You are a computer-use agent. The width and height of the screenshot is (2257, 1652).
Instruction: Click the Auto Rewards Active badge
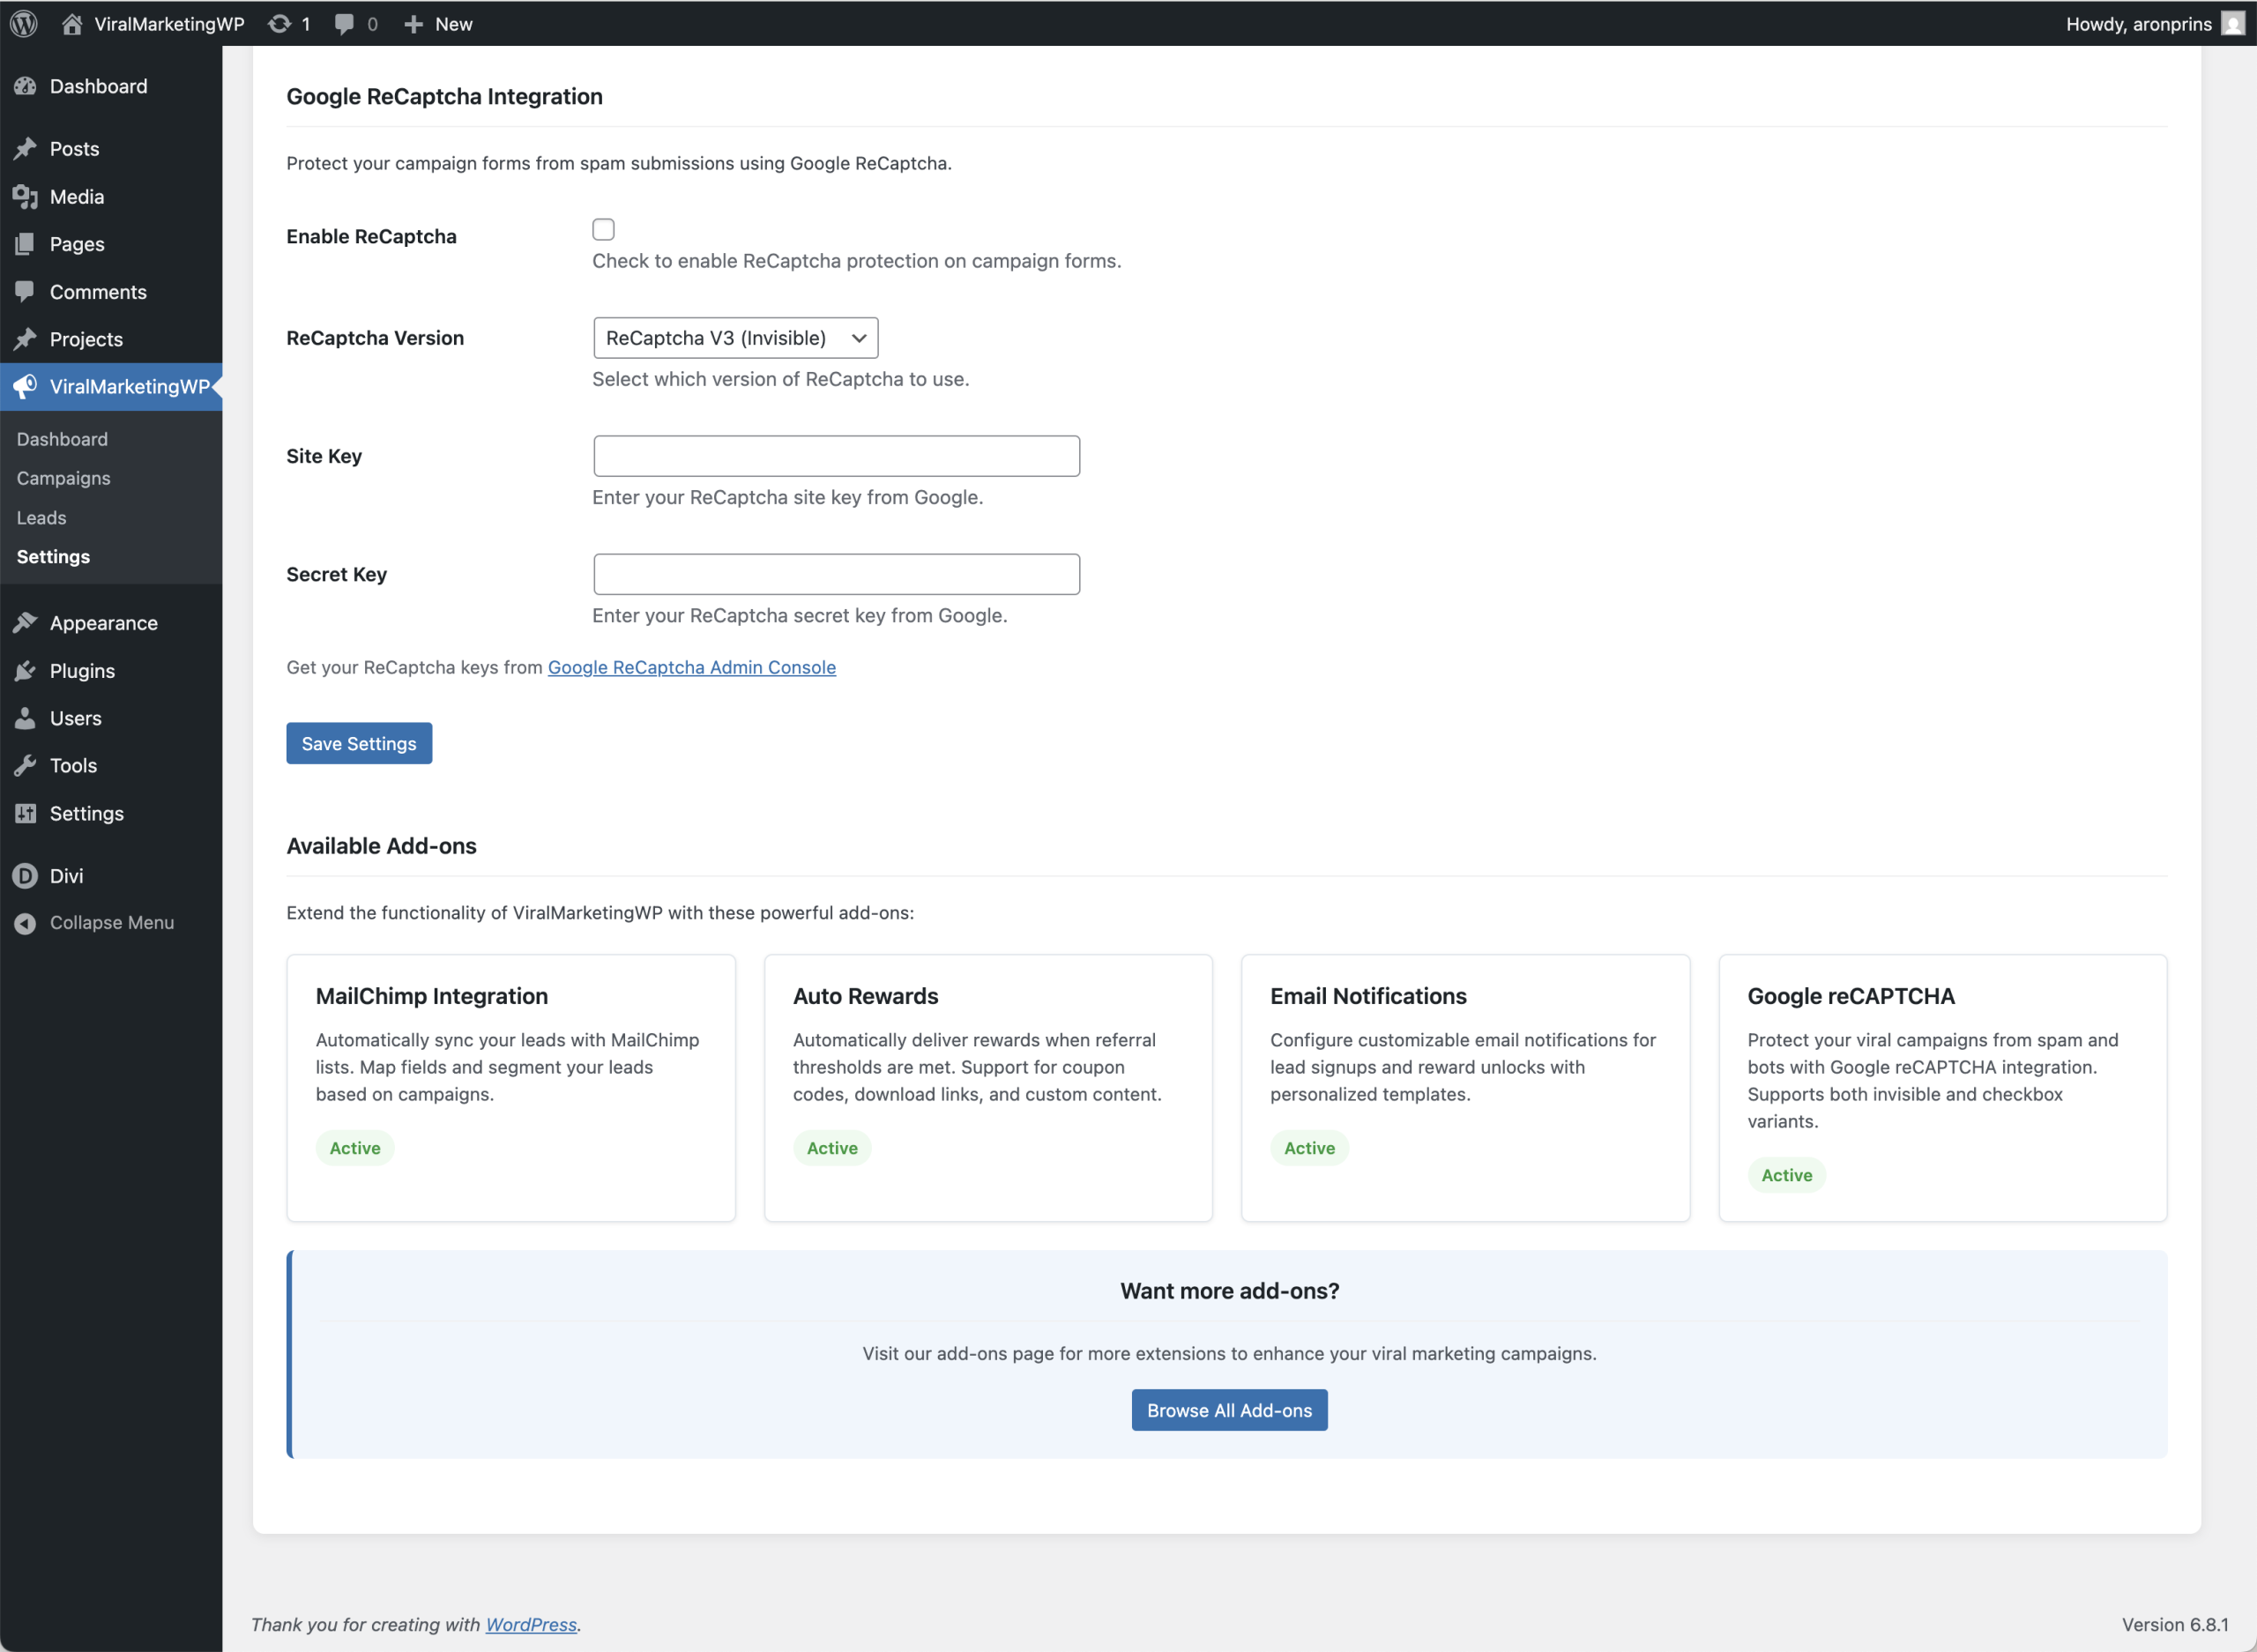click(x=832, y=1148)
